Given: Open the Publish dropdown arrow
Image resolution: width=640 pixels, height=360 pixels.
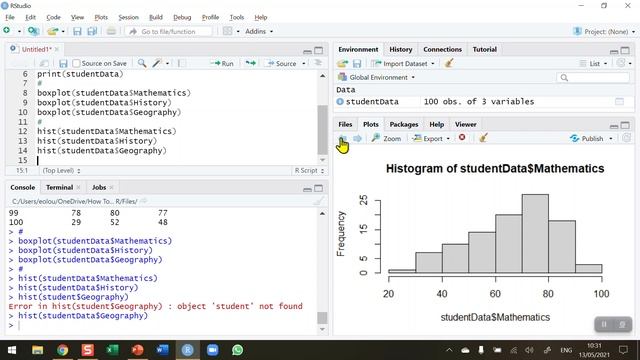Looking at the screenshot, I should click(x=611, y=138).
